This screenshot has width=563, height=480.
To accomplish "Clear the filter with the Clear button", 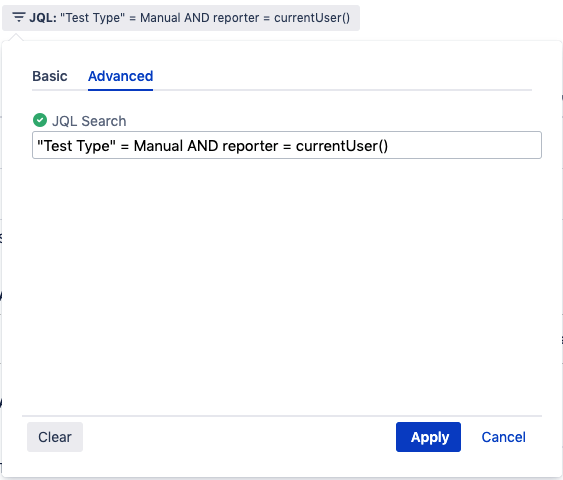I will pyautogui.click(x=55, y=437).
